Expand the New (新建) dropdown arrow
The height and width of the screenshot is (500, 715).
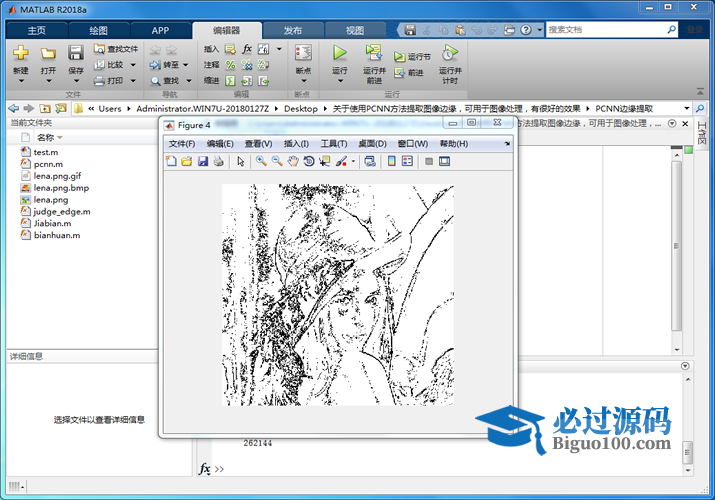pyautogui.click(x=21, y=81)
